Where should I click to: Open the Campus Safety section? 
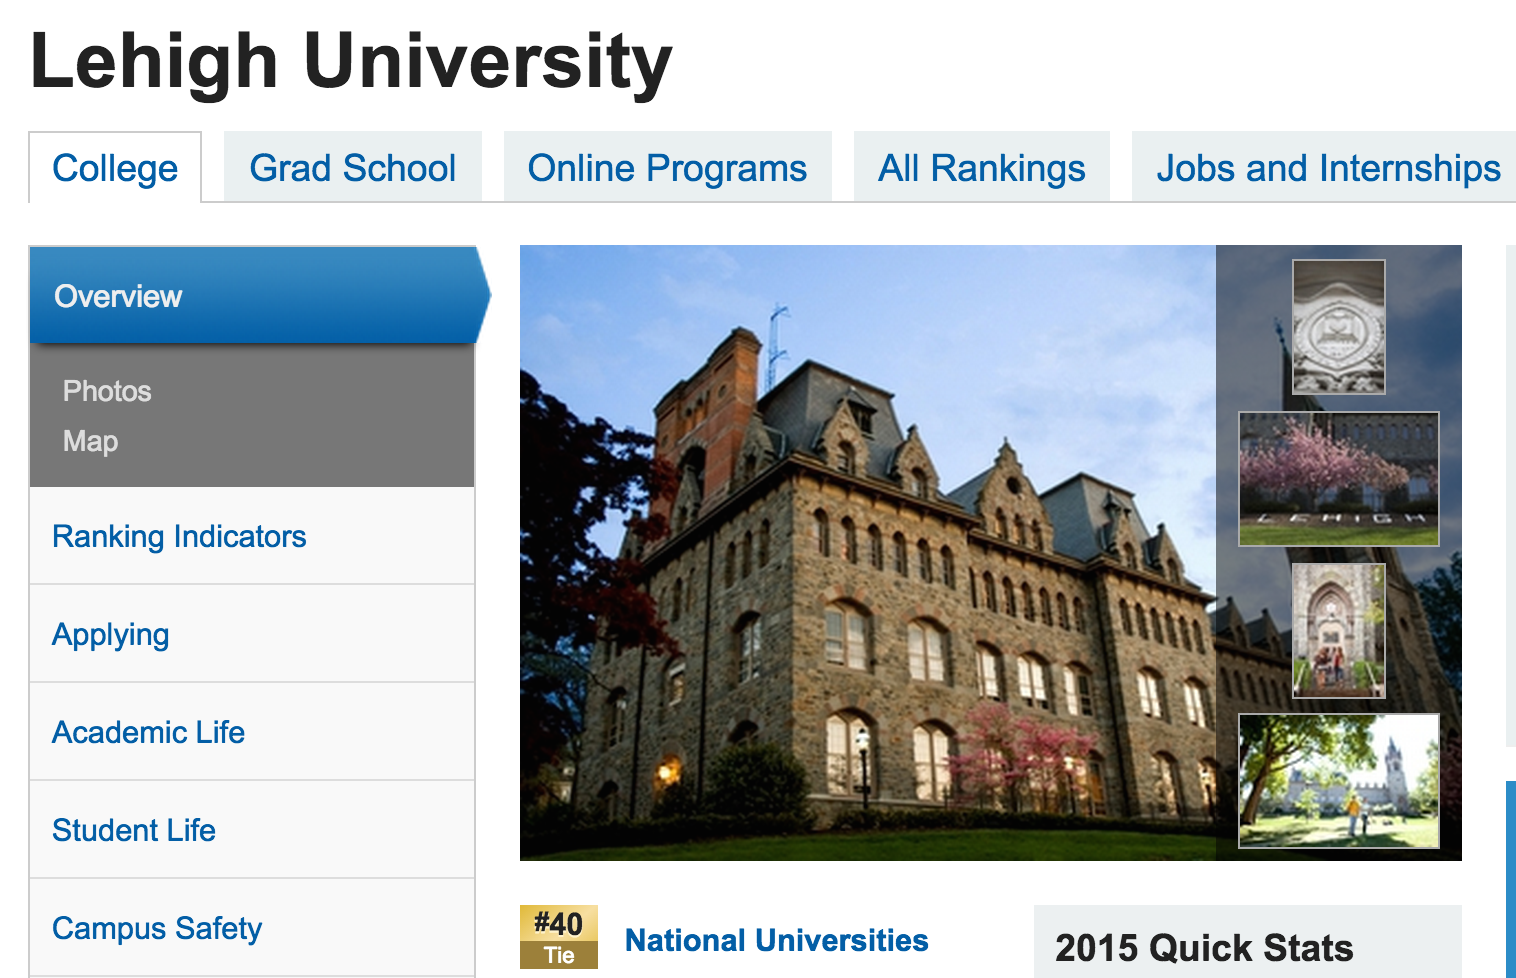pos(252,928)
